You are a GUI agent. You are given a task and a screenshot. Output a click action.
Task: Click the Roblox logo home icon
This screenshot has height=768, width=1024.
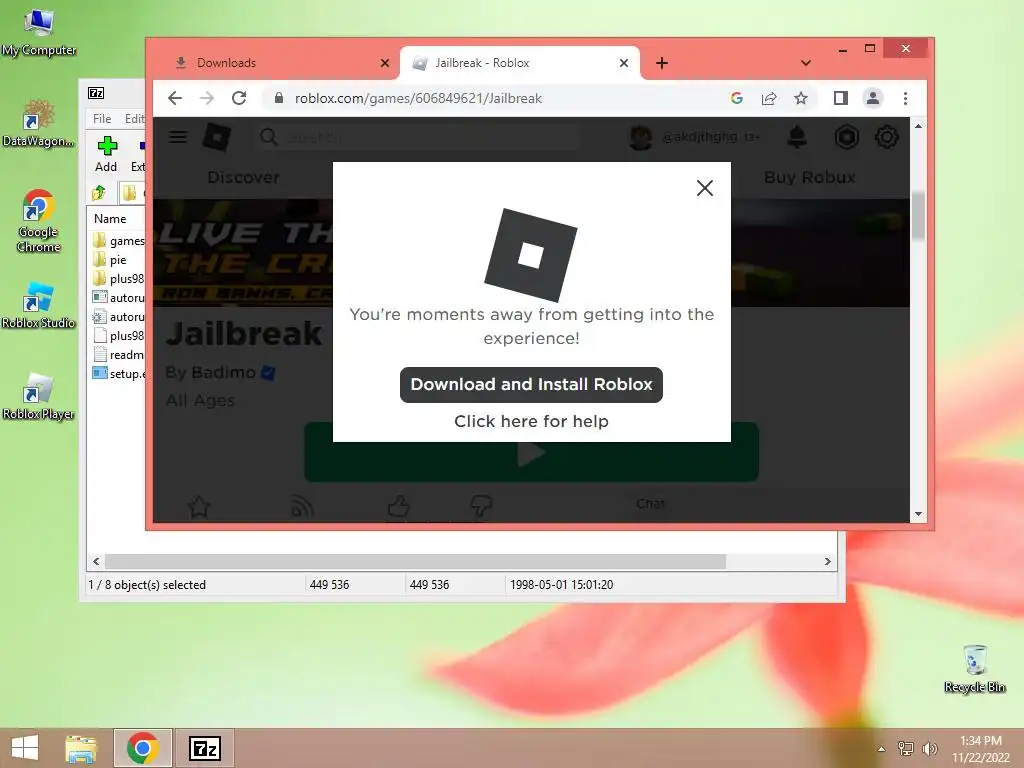[x=217, y=136]
